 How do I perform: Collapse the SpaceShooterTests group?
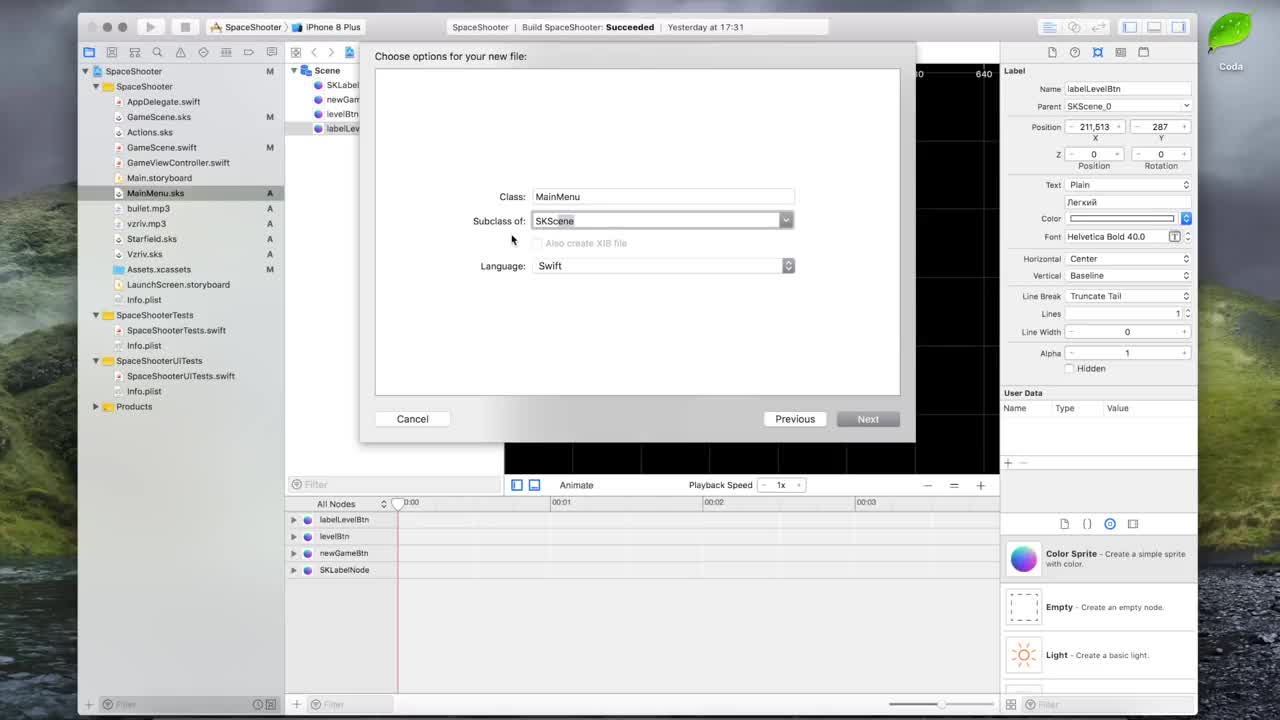click(x=96, y=315)
